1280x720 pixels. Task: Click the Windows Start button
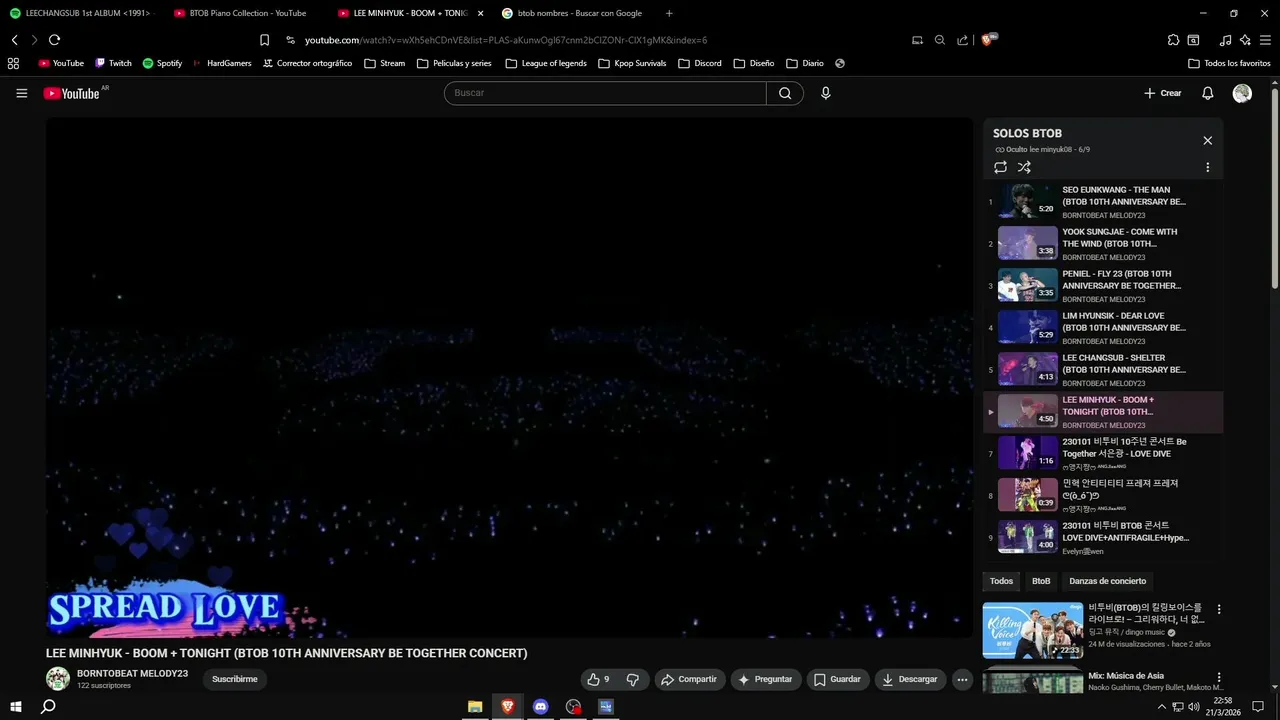tap(15, 706)
